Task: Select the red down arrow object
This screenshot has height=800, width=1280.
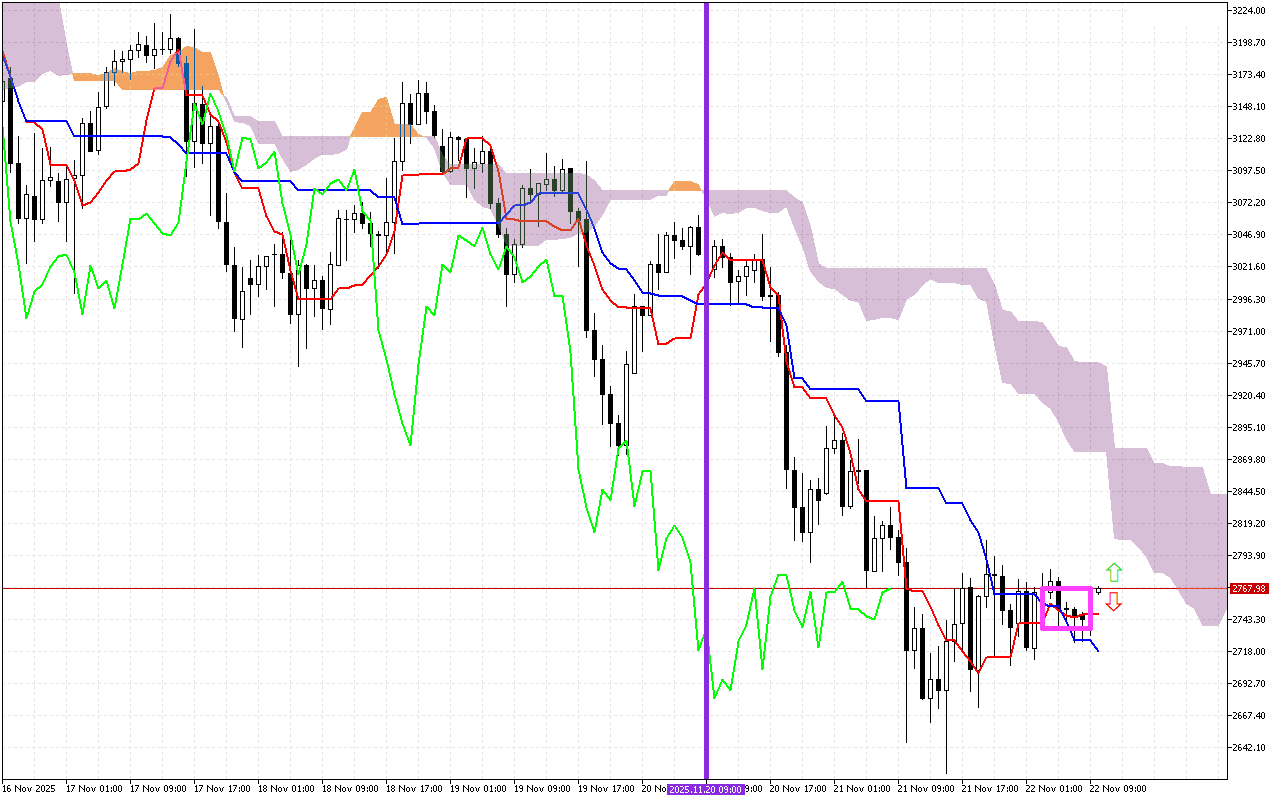Action: 1114,604
